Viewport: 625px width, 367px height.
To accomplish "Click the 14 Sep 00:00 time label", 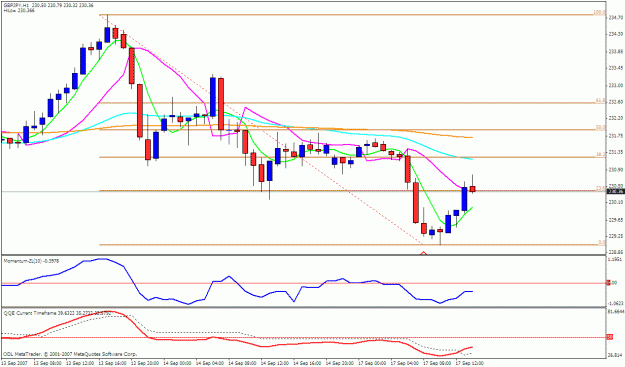I will coord(177,363).
